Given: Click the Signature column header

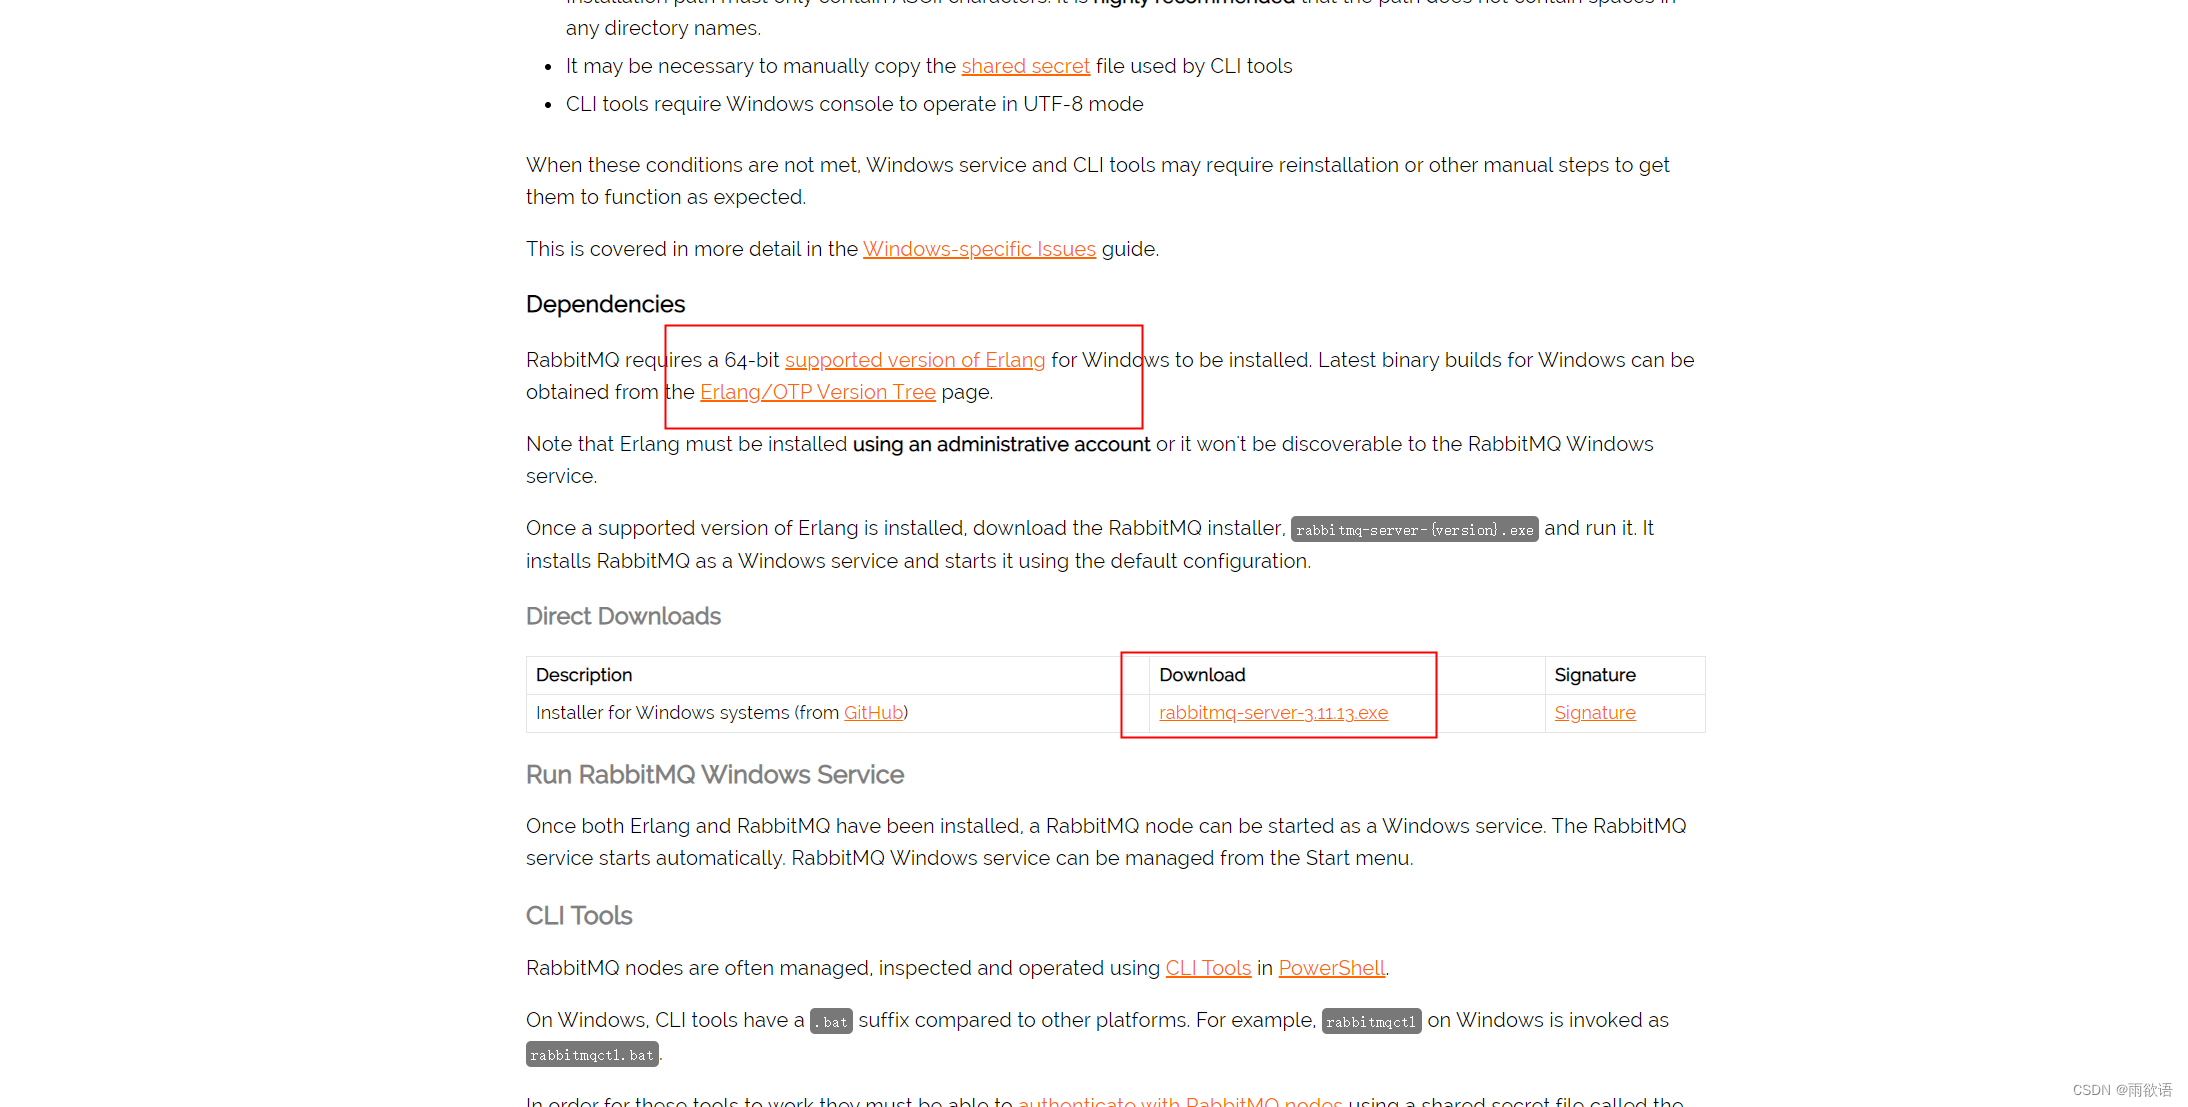Looking at the screenshot, I should [x=1595, y=675].
